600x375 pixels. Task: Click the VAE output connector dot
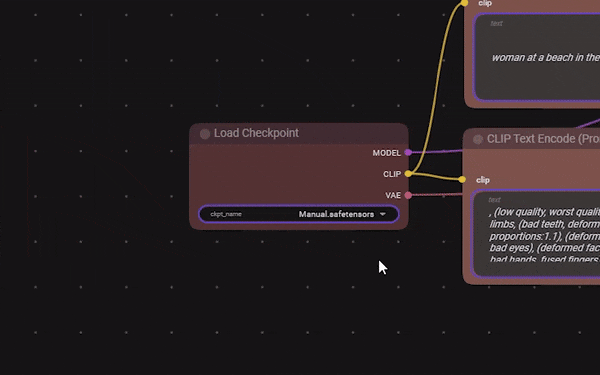click(x=408, y=195)
